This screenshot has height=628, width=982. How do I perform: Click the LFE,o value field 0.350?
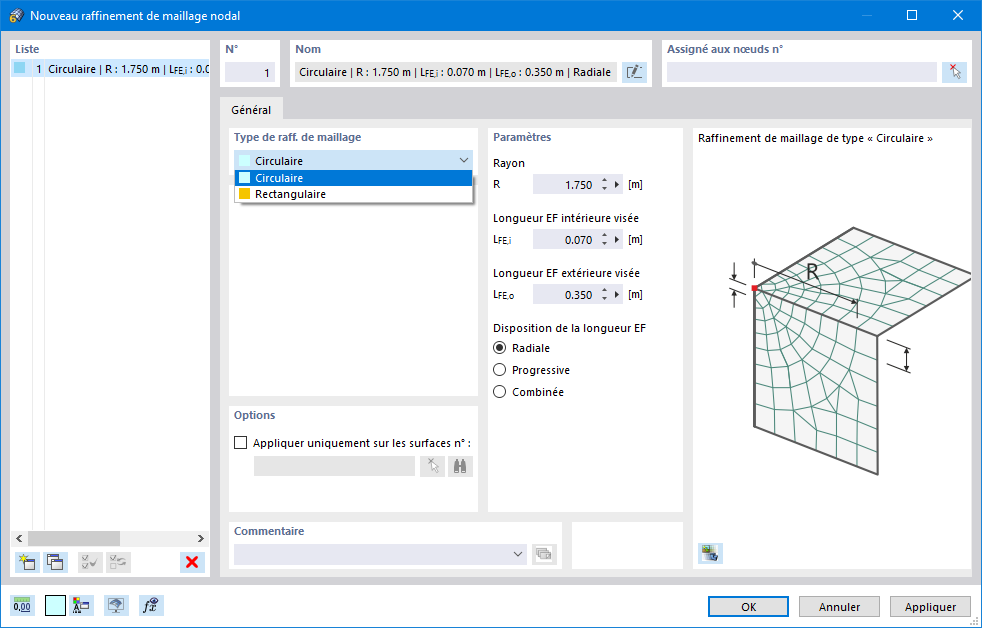pos(566,295)
